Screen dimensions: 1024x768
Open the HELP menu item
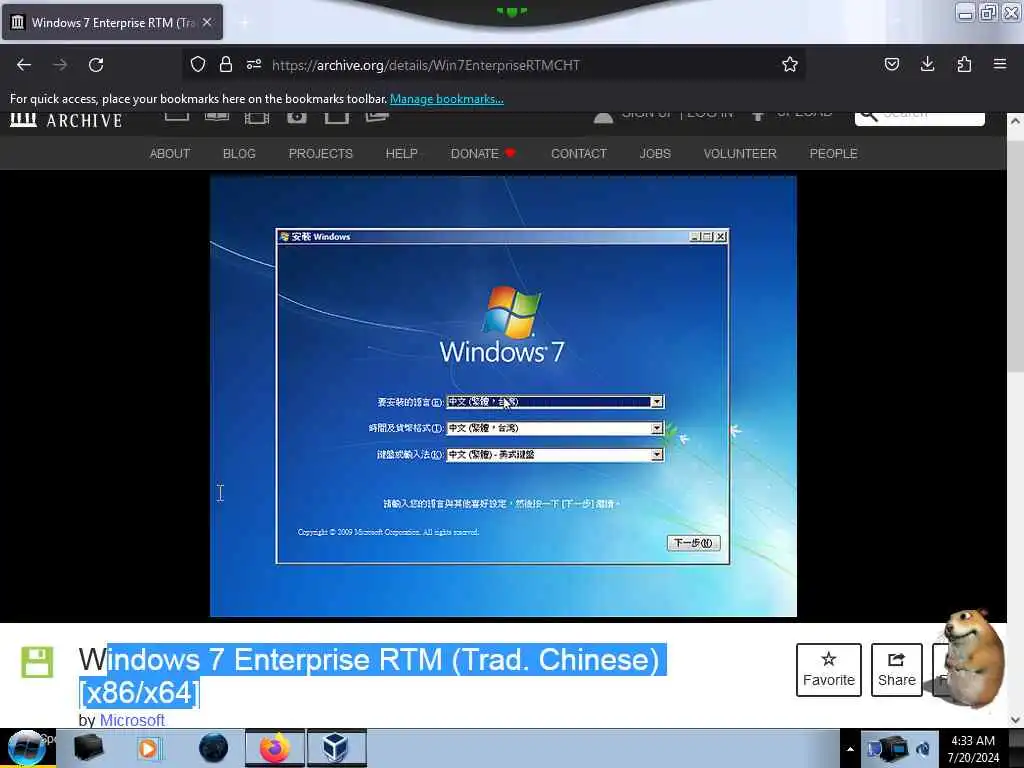click(x=402, y=153)
